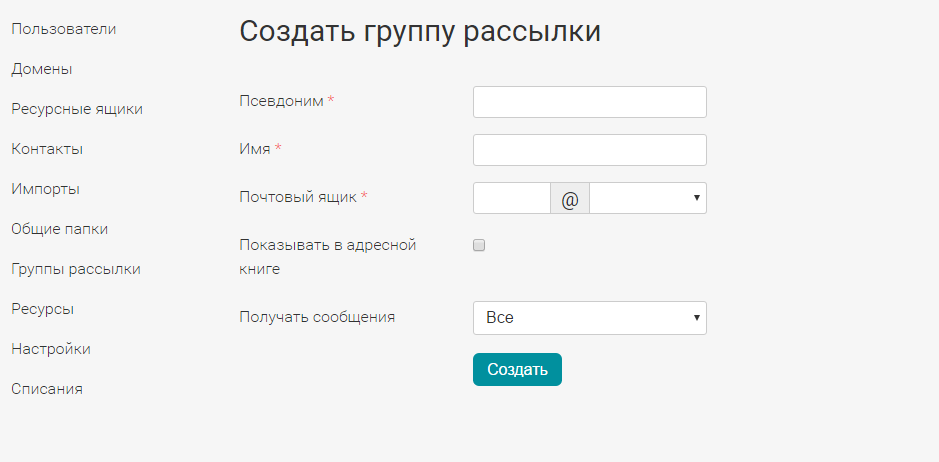Open Настройки in the sidebar

pyautogui.click(x=51, y=349)
